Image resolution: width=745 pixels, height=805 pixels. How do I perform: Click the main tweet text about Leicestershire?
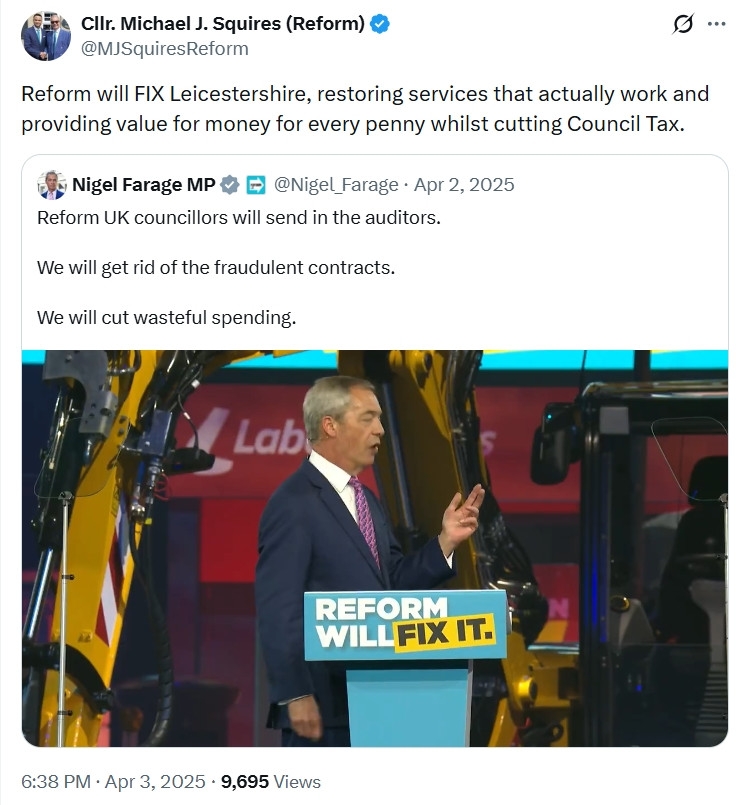tap(365, 109)
